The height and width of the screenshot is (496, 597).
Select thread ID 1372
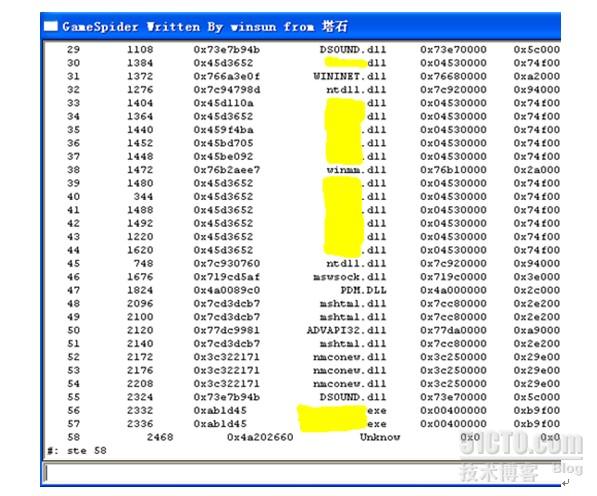140,76
